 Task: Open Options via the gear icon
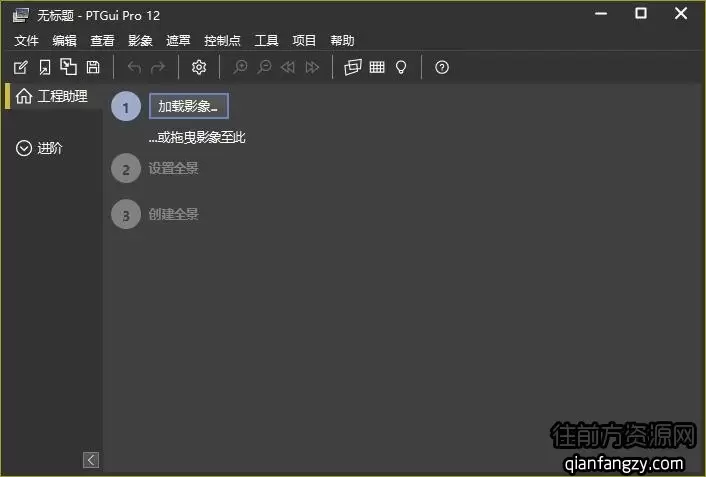[199, 67]
